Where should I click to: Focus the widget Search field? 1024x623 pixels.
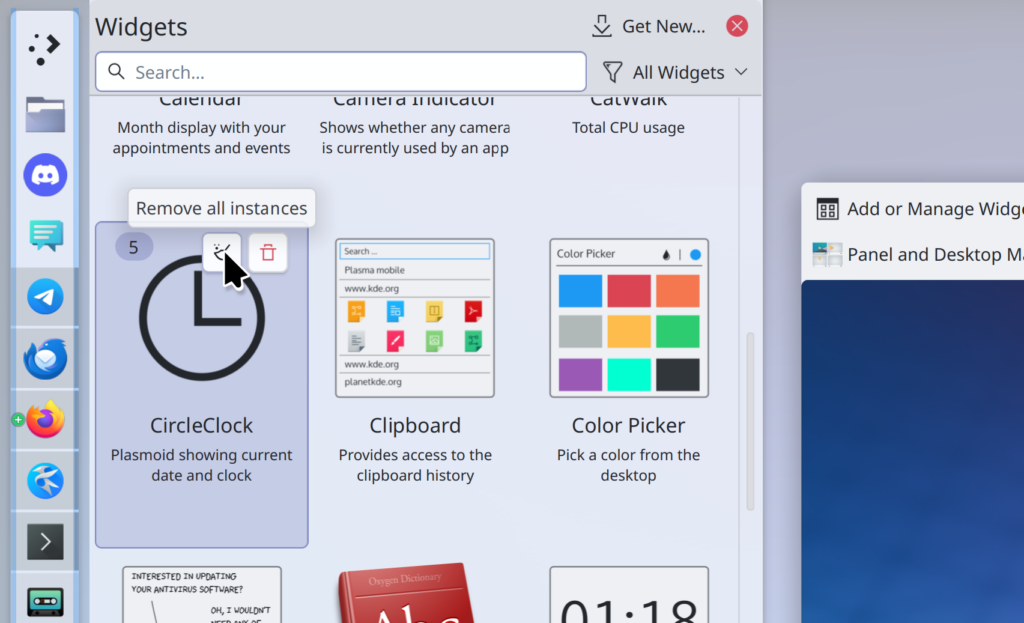coord(340,72)
